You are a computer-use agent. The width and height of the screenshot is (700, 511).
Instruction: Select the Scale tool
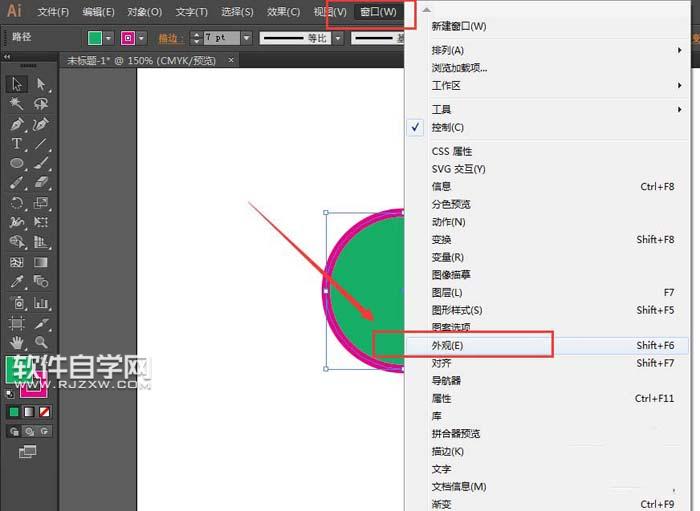pyautogui.click(x=41, y=203)
